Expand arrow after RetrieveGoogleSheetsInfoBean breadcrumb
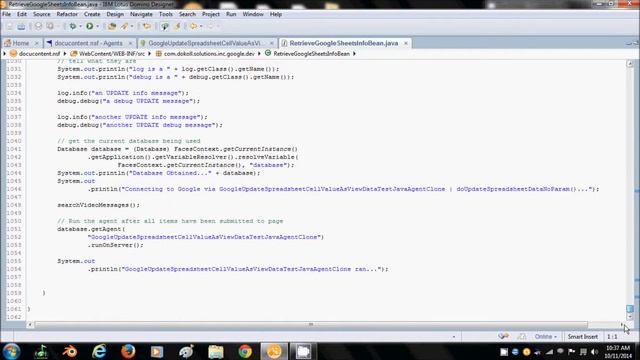The height and width of the screenshot is (360, 640). click(x=354, y=53)
